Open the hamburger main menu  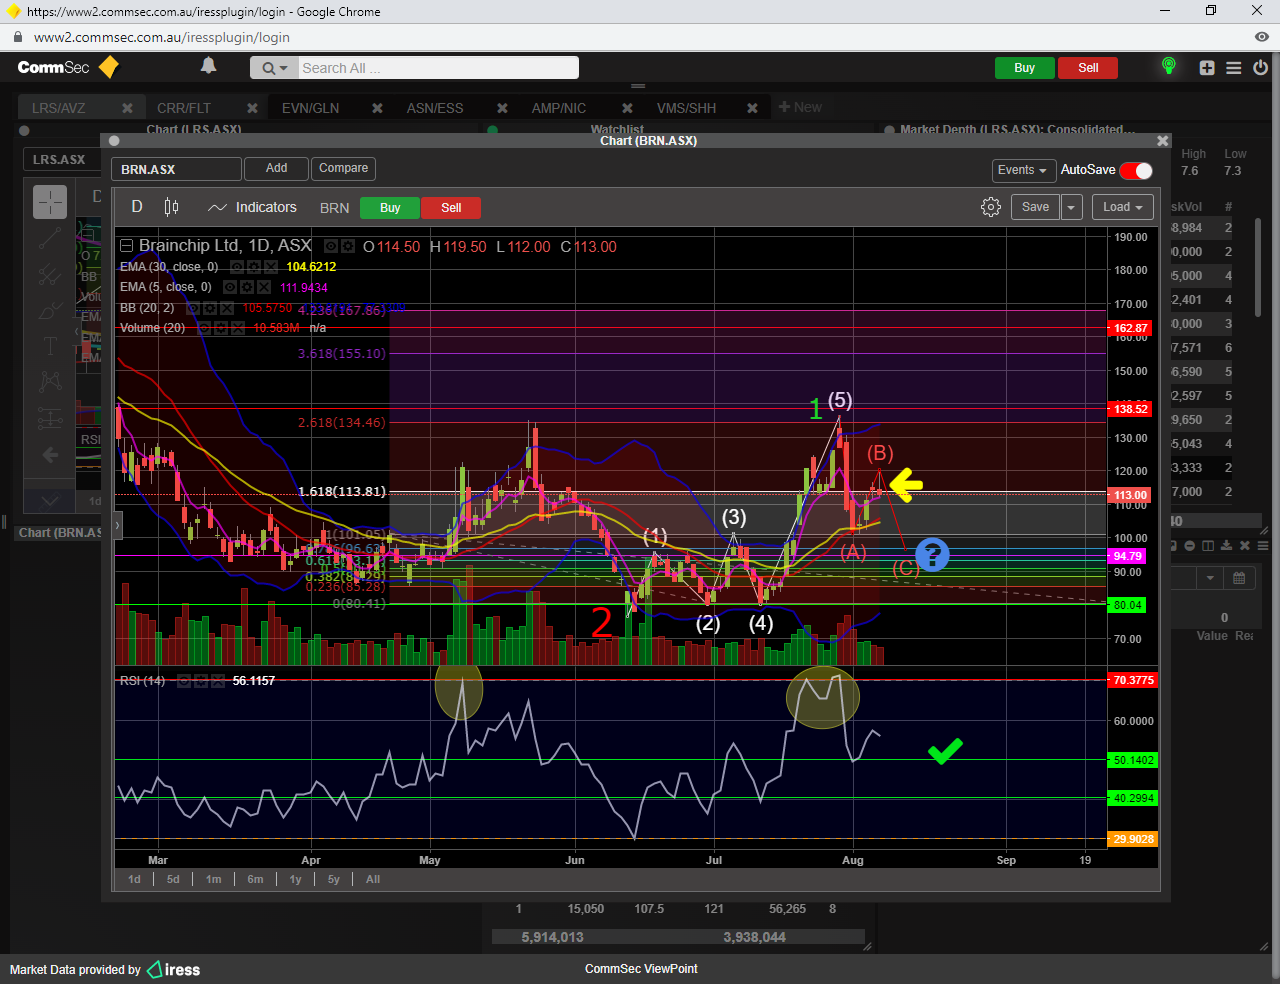pyautogui.click(x=1234, y=68)
